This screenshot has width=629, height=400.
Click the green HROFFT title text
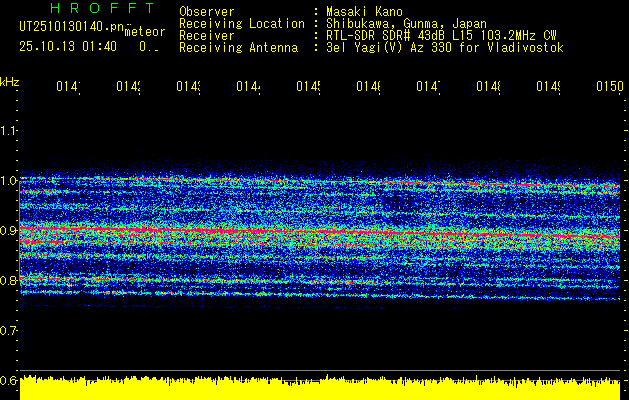(x=102, y=8)
